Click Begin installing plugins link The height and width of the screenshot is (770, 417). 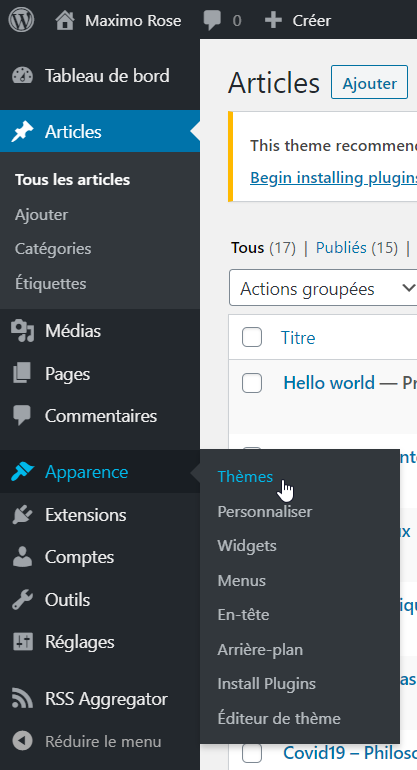point(334,177)
